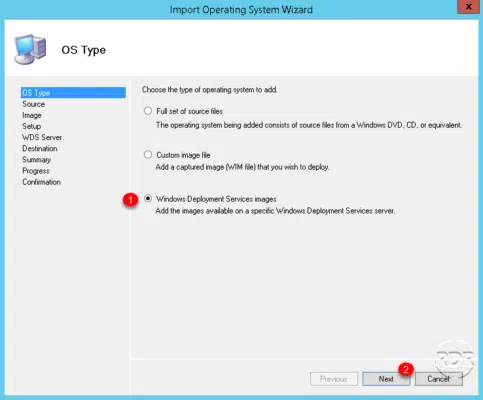The width and height of the screenshot is (483, 400).
Task: View the Summary step
Action: (x=36, y=160)
